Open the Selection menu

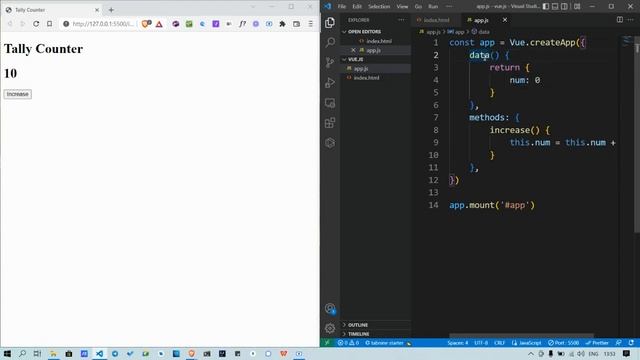pyautogui.click(x=379, y=7)
